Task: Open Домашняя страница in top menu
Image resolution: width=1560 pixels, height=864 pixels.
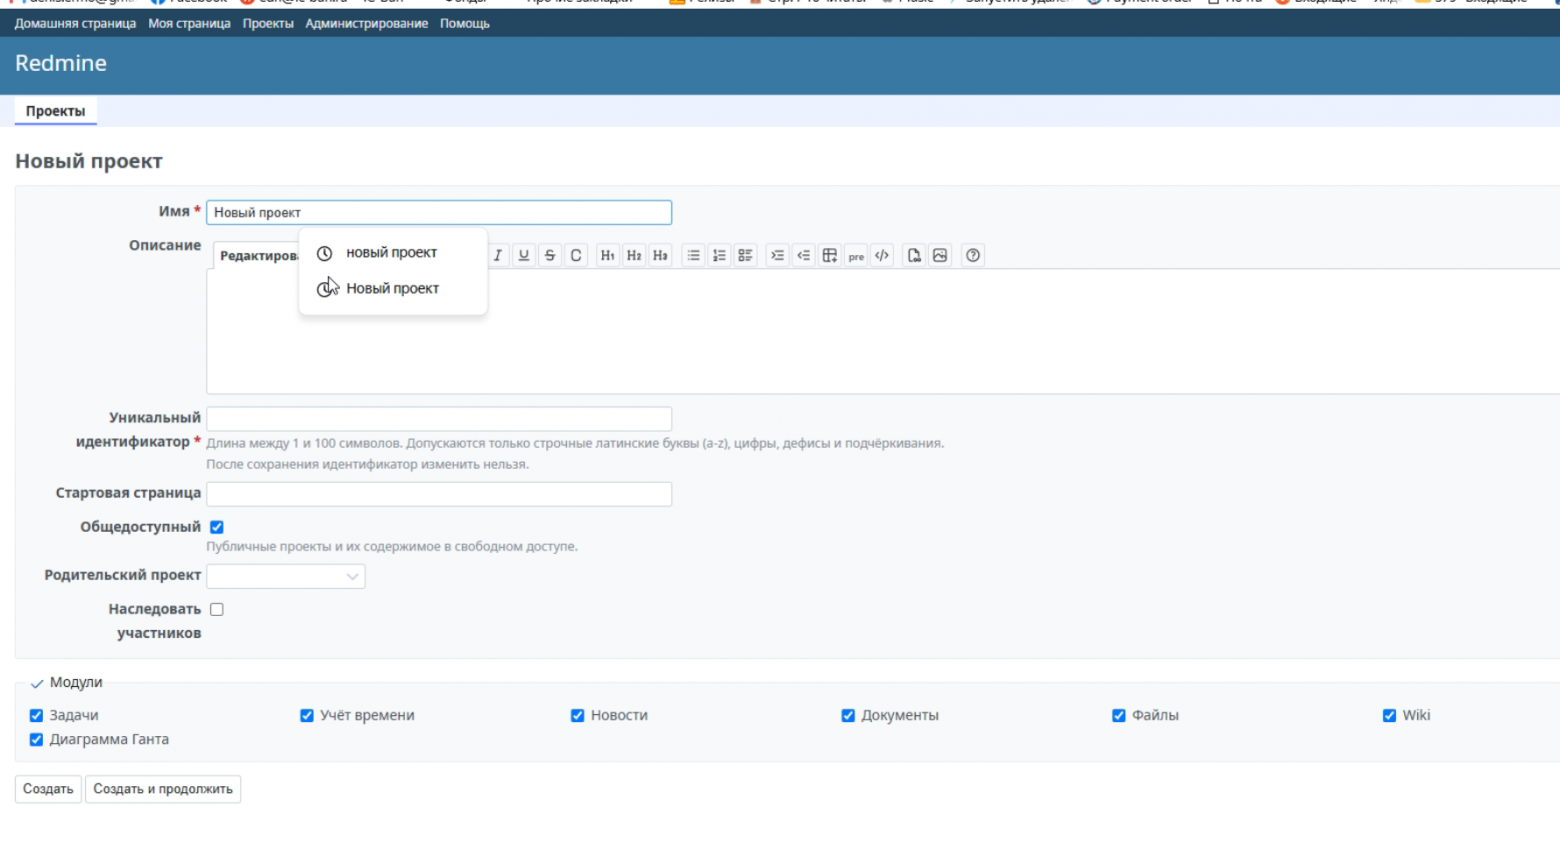Action: point(75,23)
